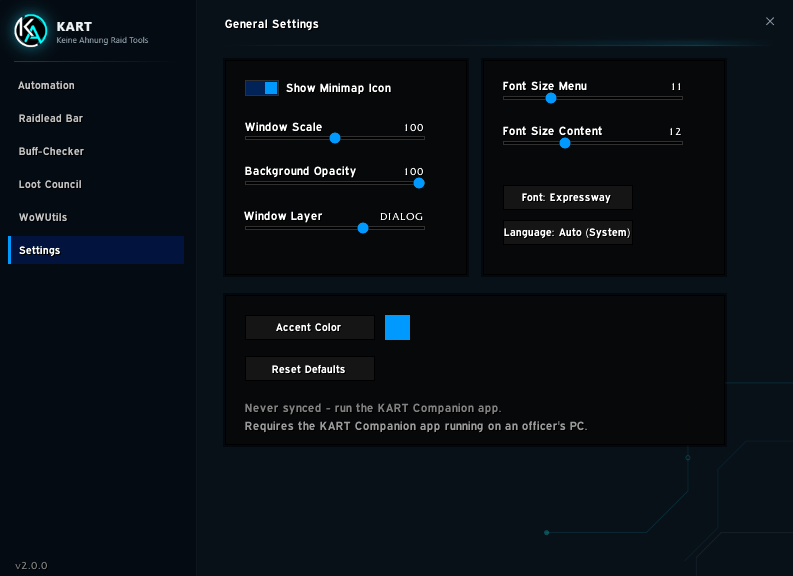The width and height of the screenshot is (793, 576).
Task: Click the Reset Defaults button
Action: click(310, 369)
